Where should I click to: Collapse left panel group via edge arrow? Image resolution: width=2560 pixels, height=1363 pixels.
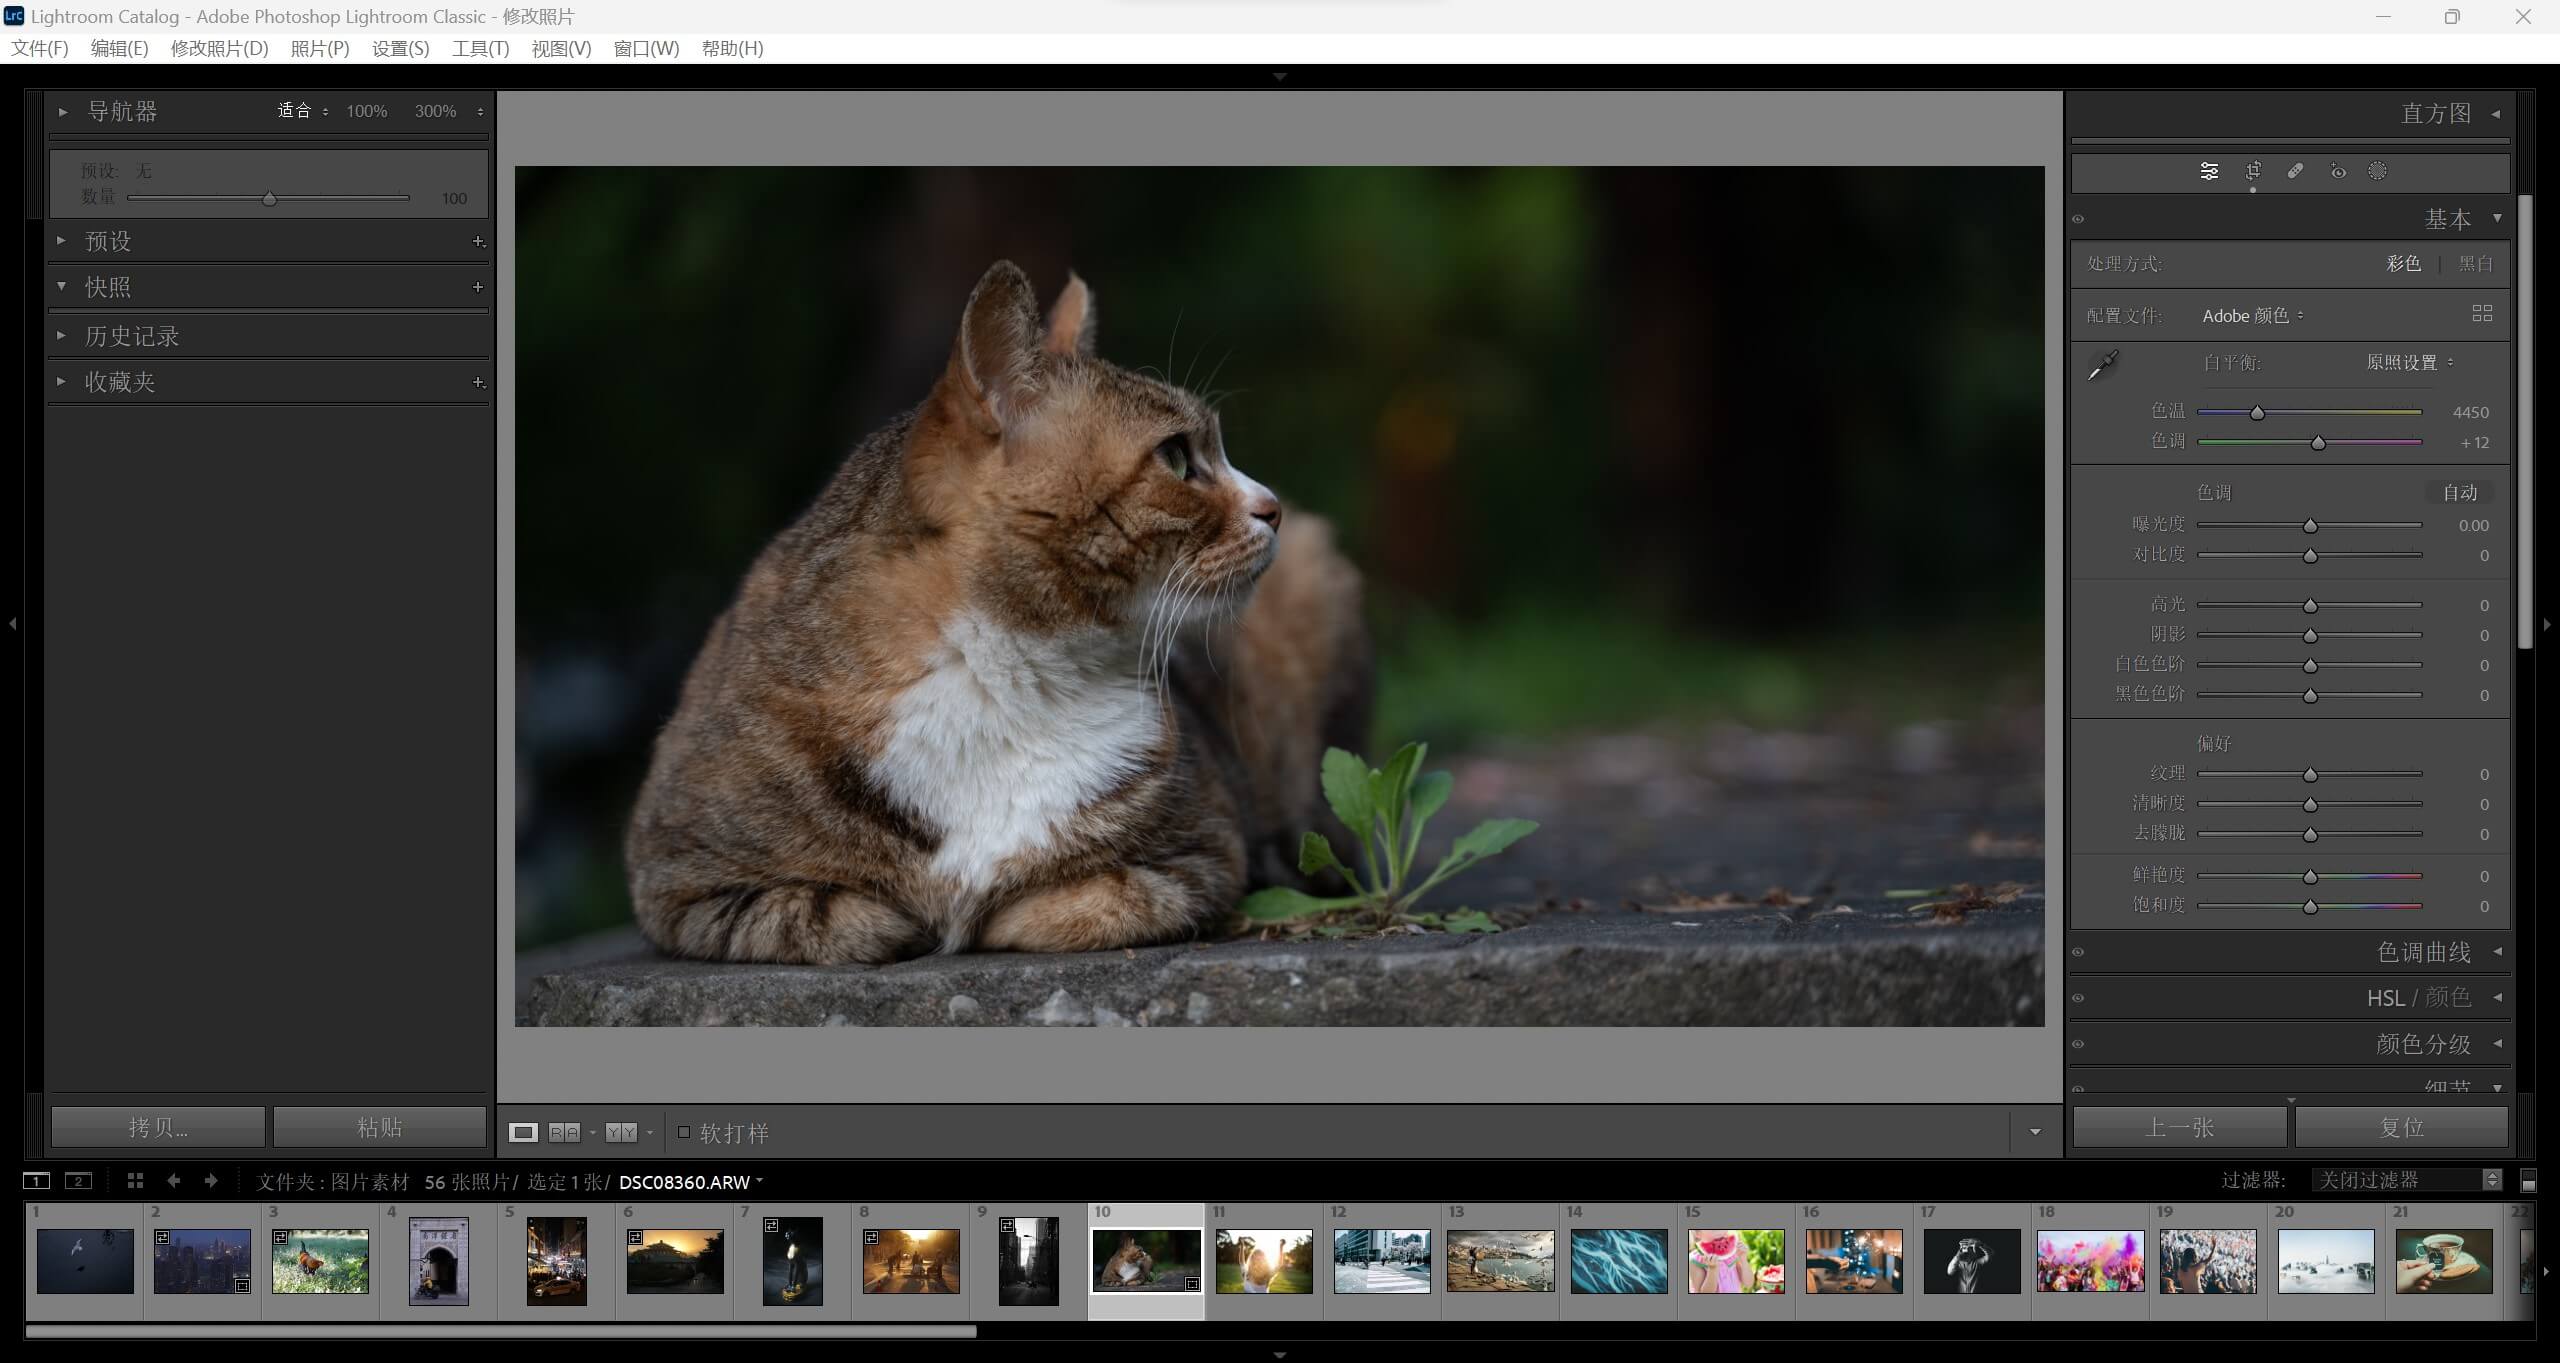[x=12, y=624]
